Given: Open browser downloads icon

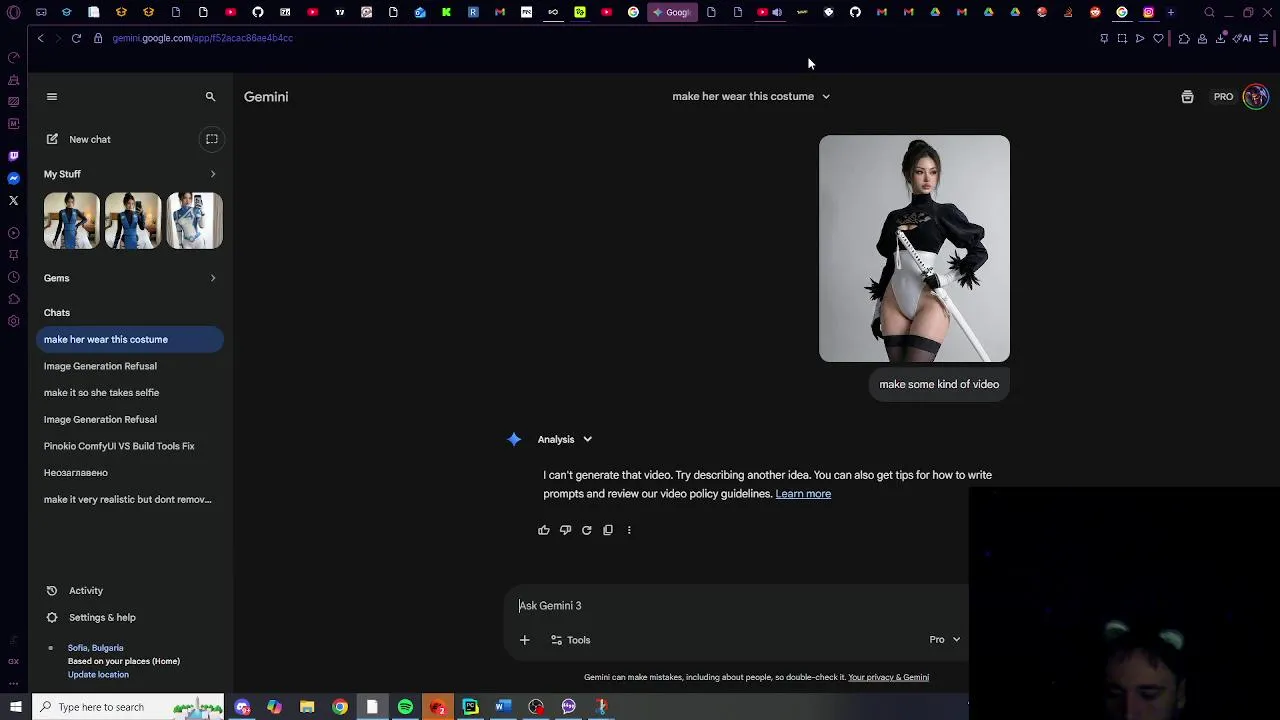Looking at the screenshot, I should coord(1220,39).
